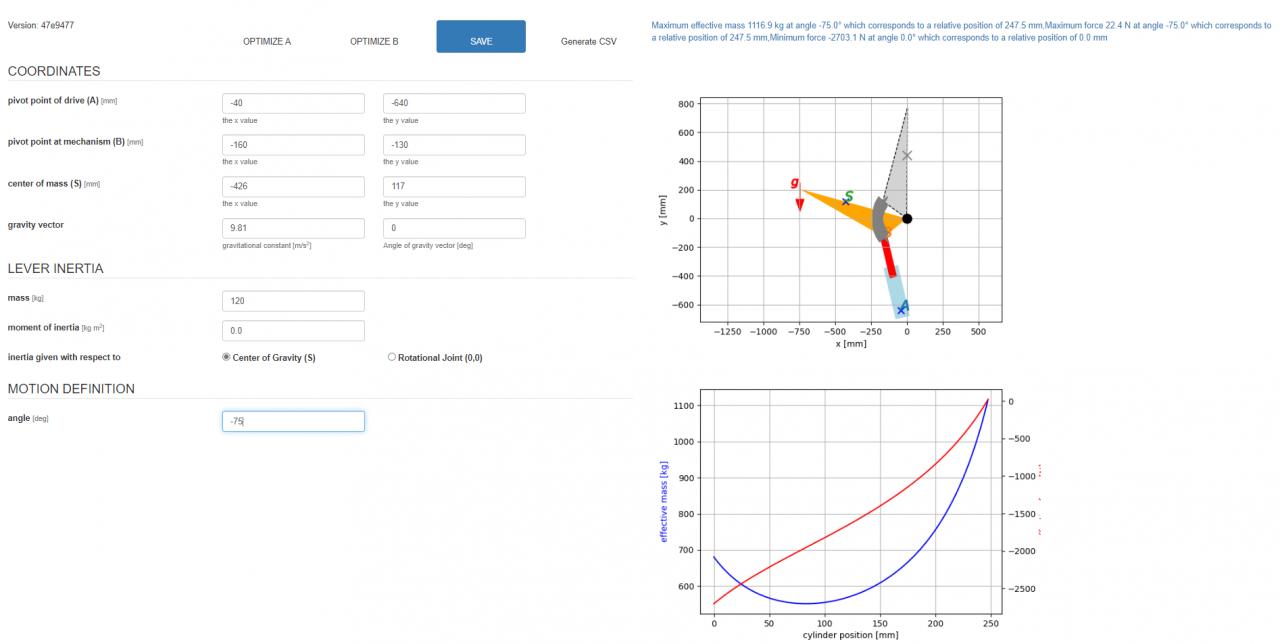Click the red gravity arrow in the mechanism plot
1280x644 pixels.
pos(800,203)
